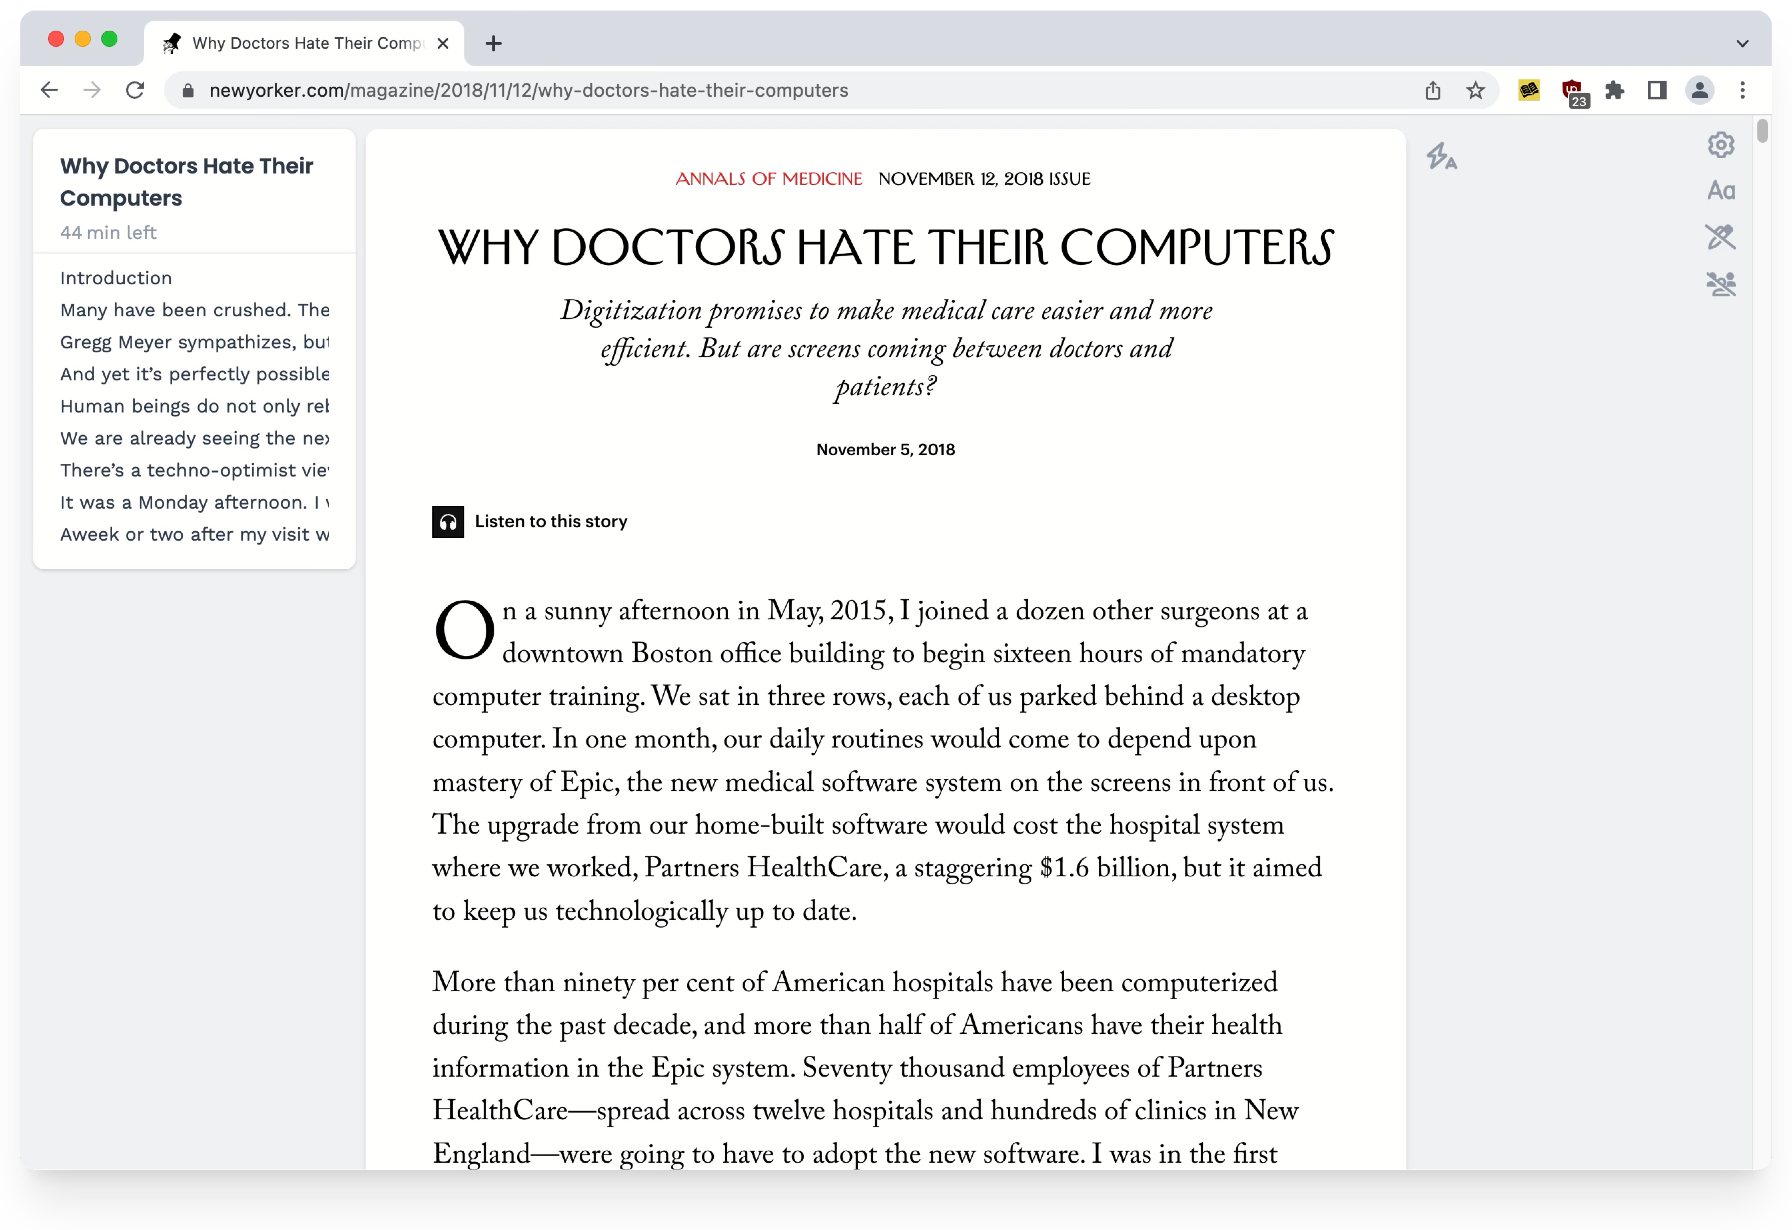The width and height of the screenshot is (1792, 1230).
Task: Click the page vertical scrollbar thumb
Action: point(1762,131)
